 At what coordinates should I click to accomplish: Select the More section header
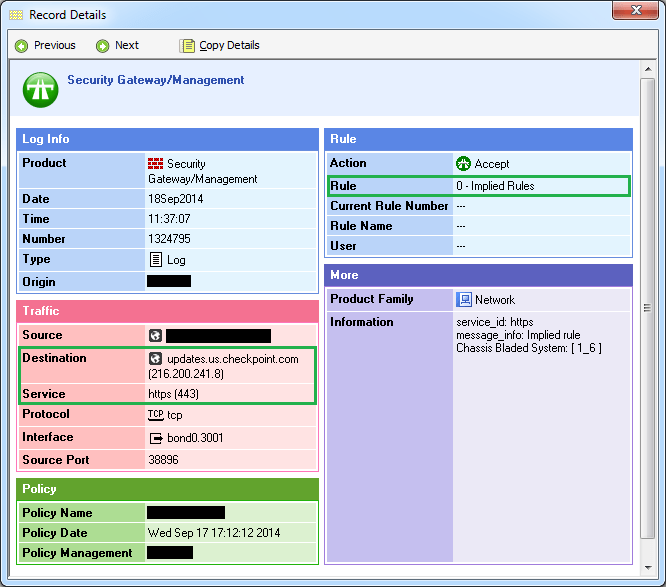pyautogui.click(x=478, y=275)
